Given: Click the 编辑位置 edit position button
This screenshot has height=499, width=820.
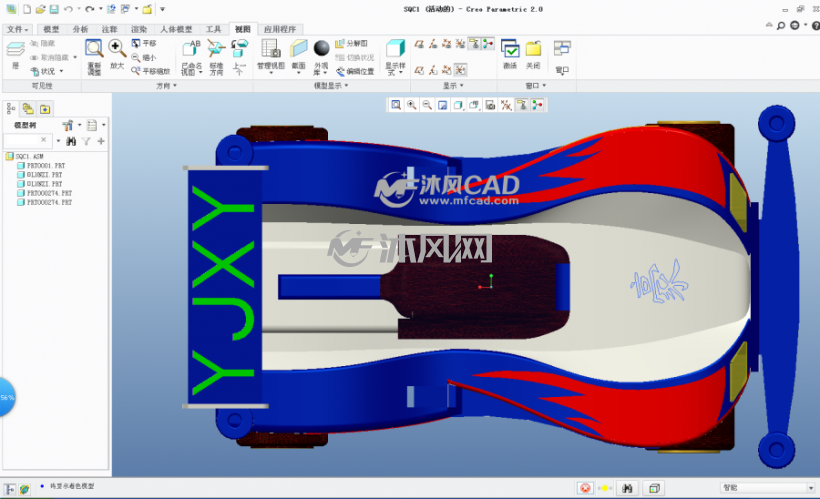Looking at the screenshot, I should pyautogui.click(x=355, y=71).
